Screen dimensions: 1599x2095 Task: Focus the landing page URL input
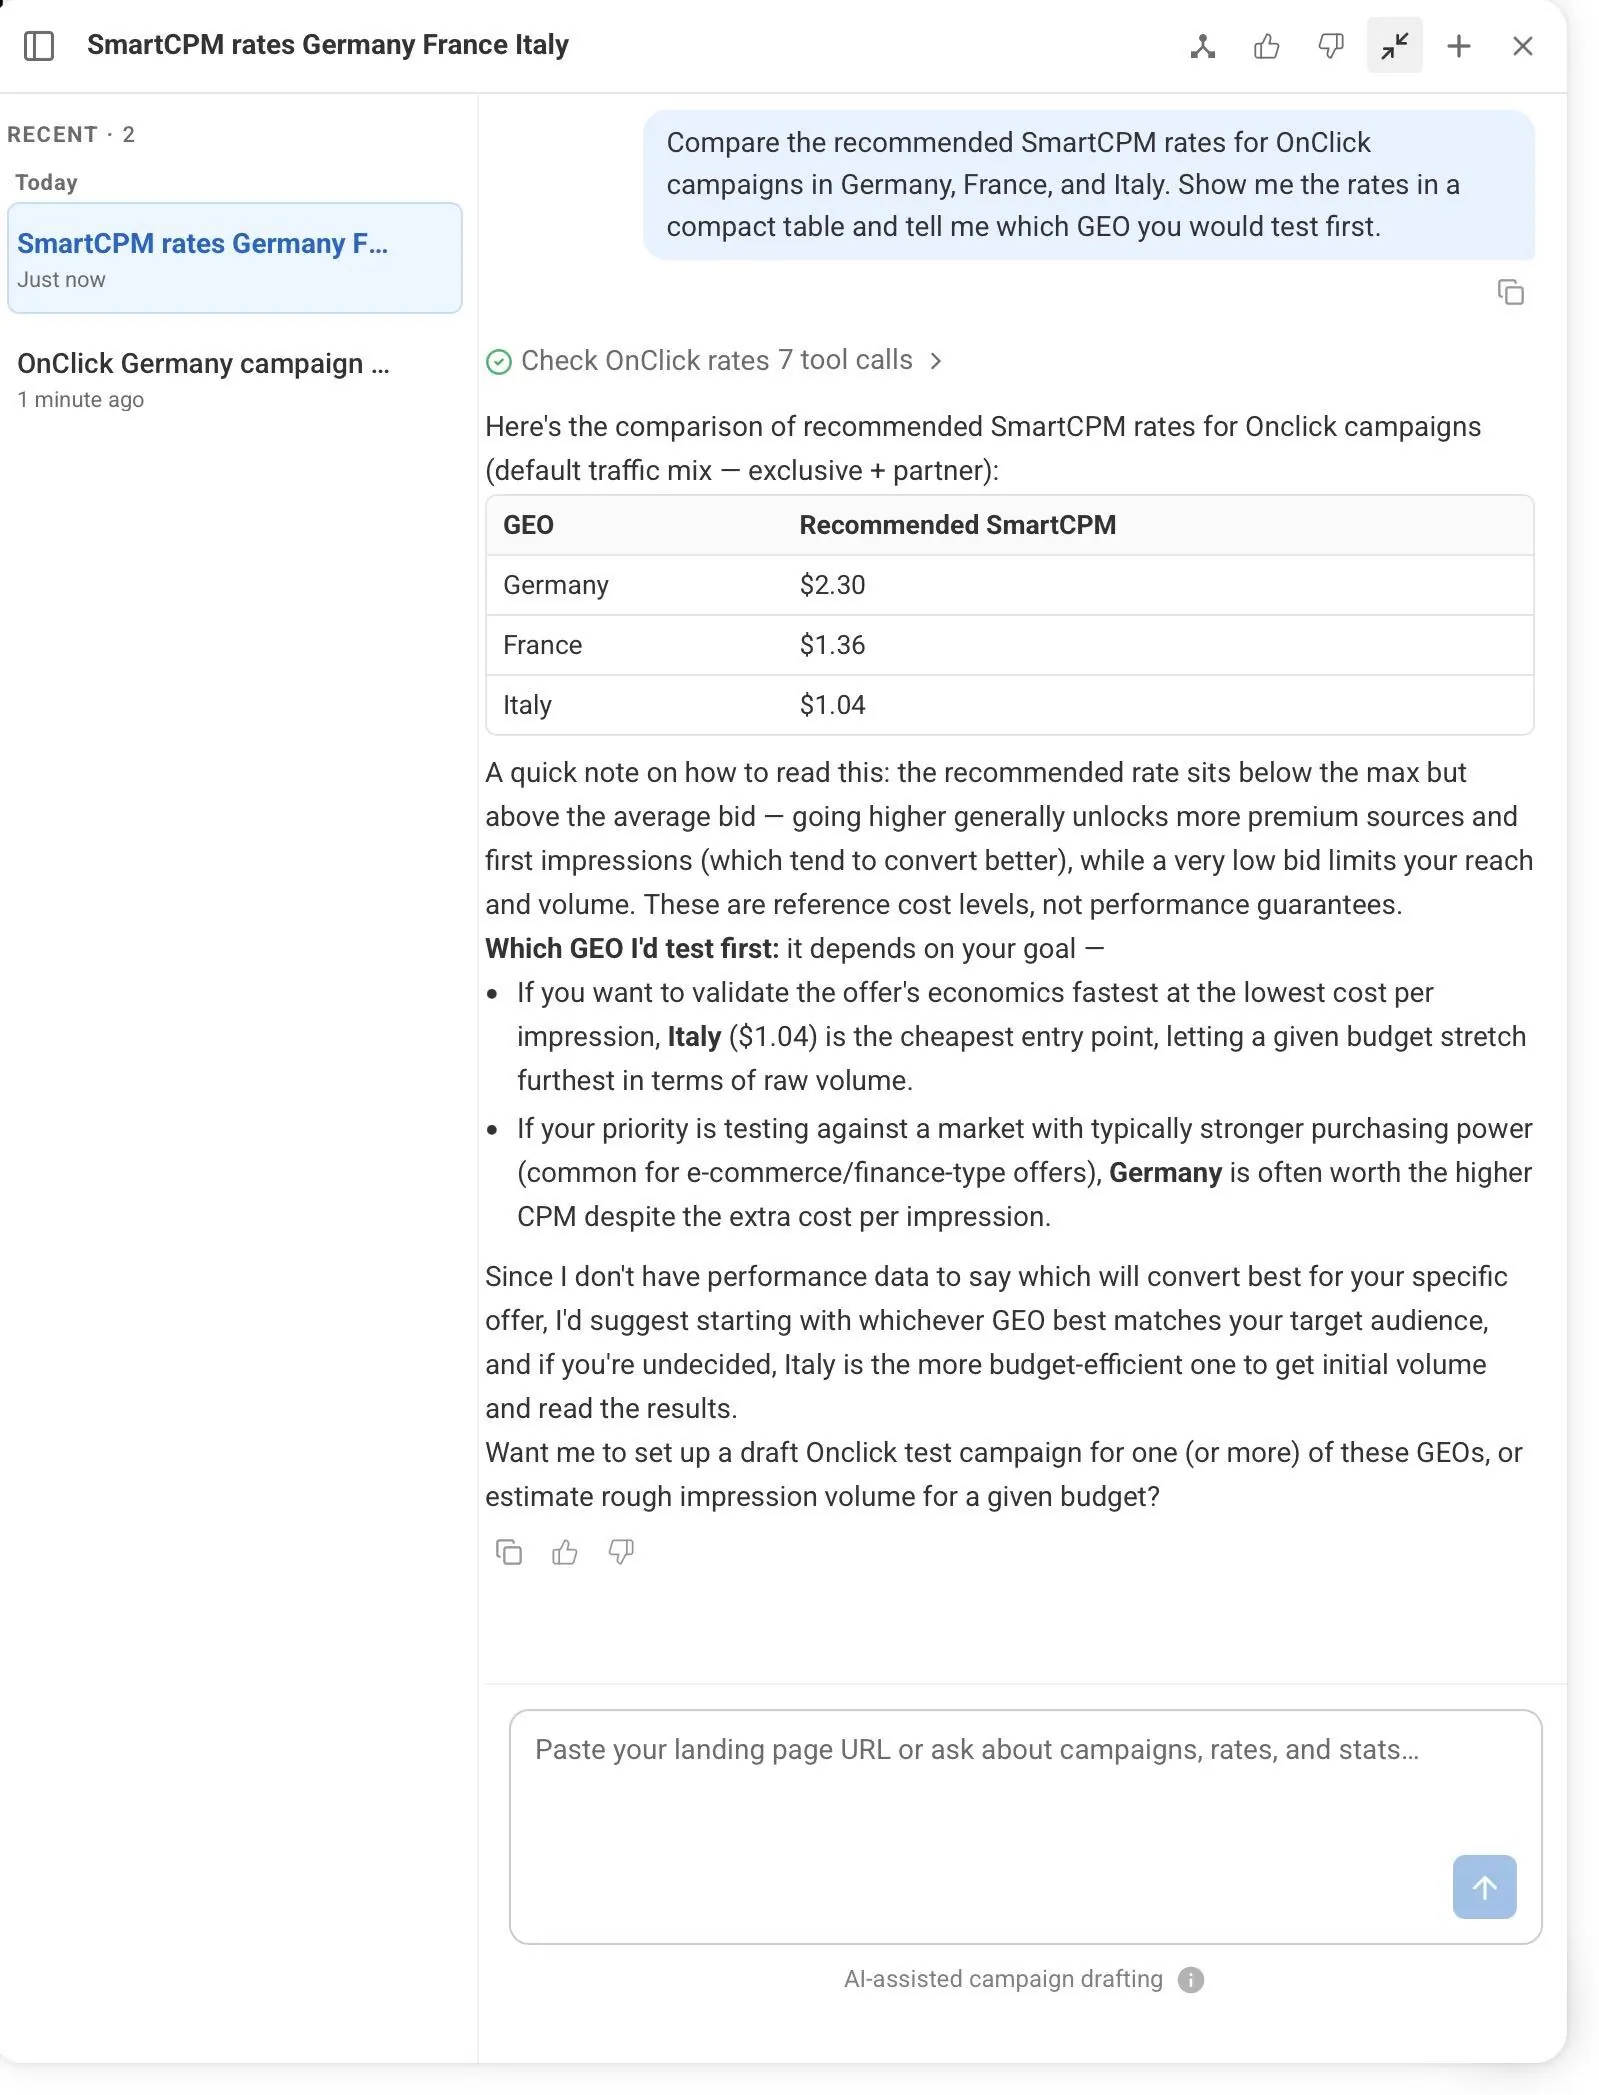point(1025,1826)
